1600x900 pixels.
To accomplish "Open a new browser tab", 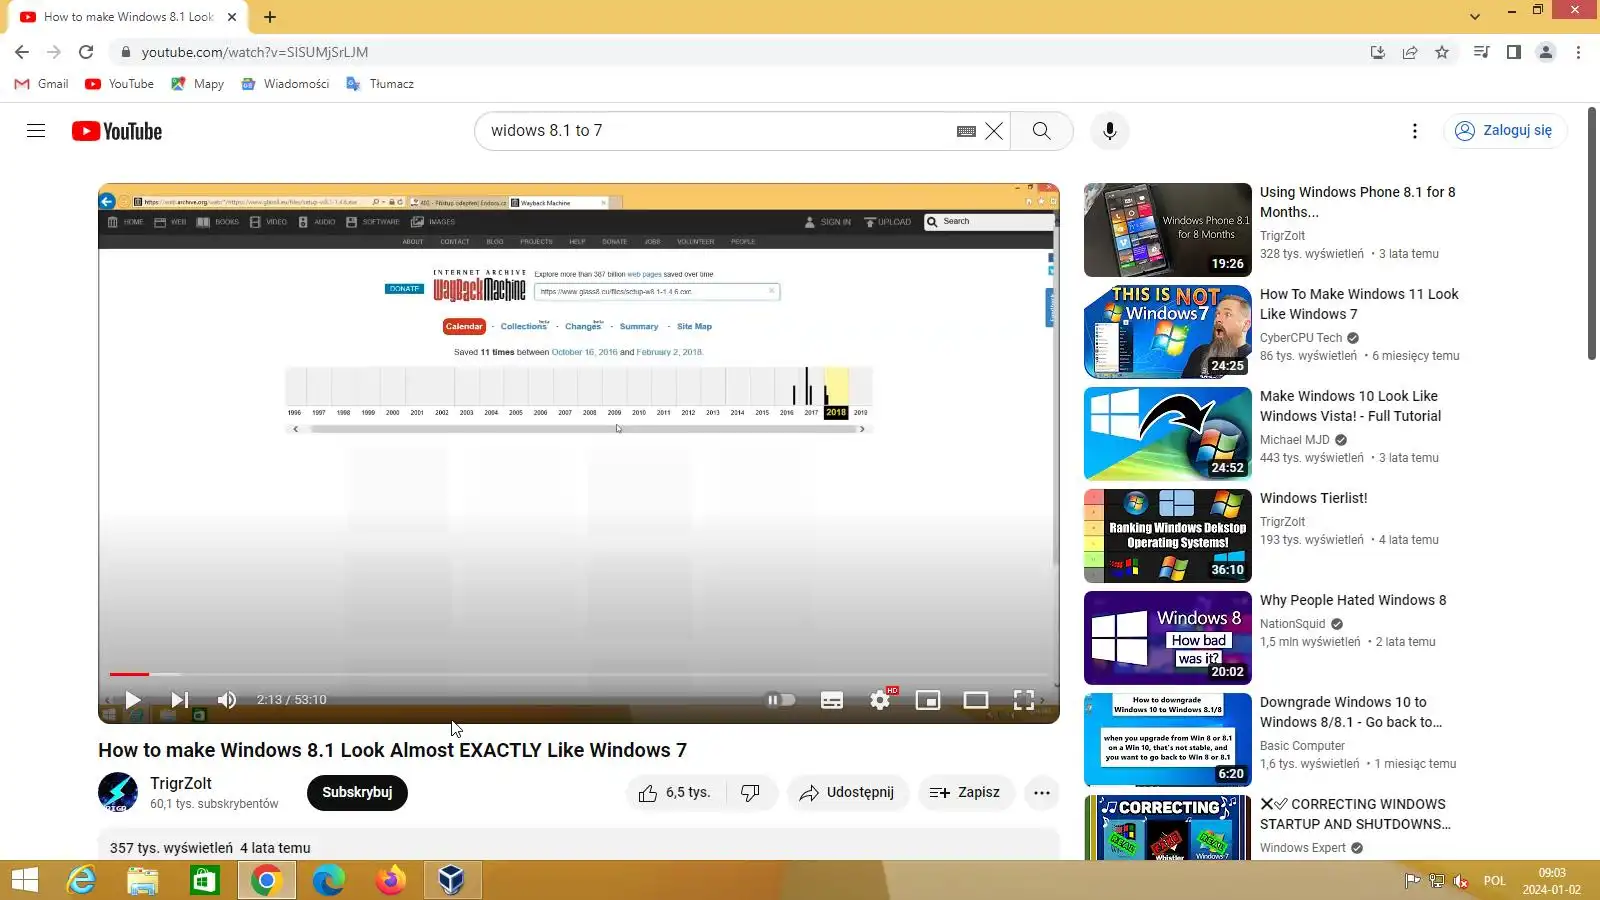I will tap(270, 17).
